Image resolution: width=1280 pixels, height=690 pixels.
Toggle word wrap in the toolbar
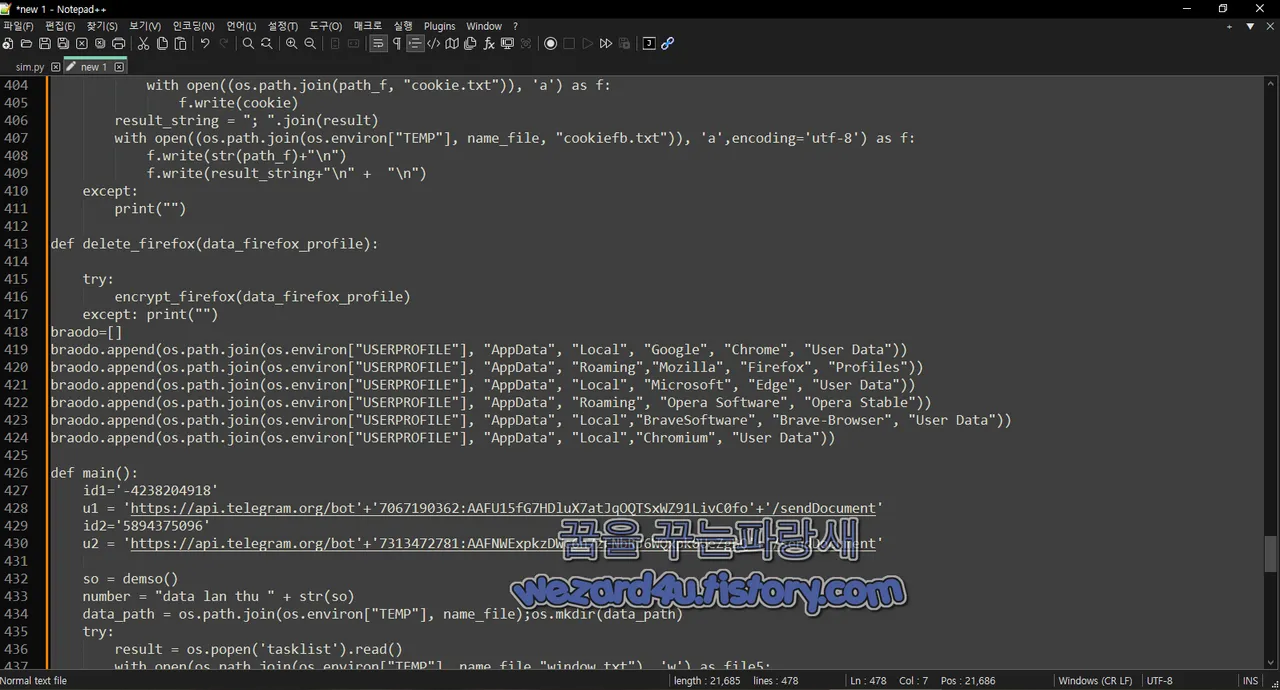377,44
